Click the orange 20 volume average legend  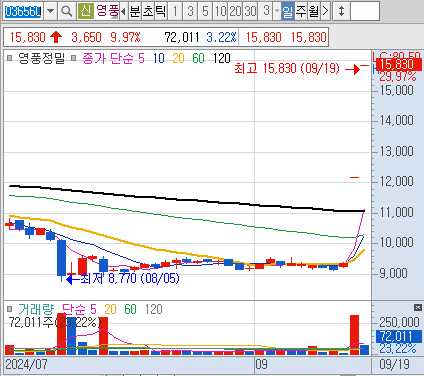pyautogui.click(x=110, y=309)
